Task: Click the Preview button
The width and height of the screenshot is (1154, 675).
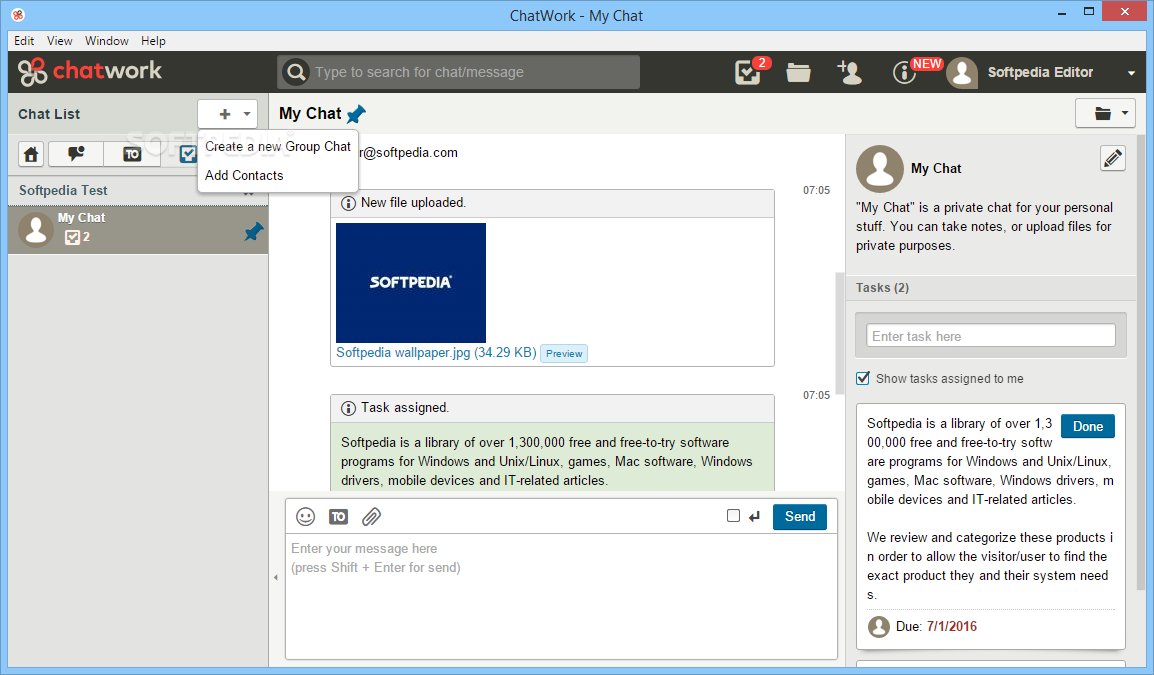Action: click(564, 353)
